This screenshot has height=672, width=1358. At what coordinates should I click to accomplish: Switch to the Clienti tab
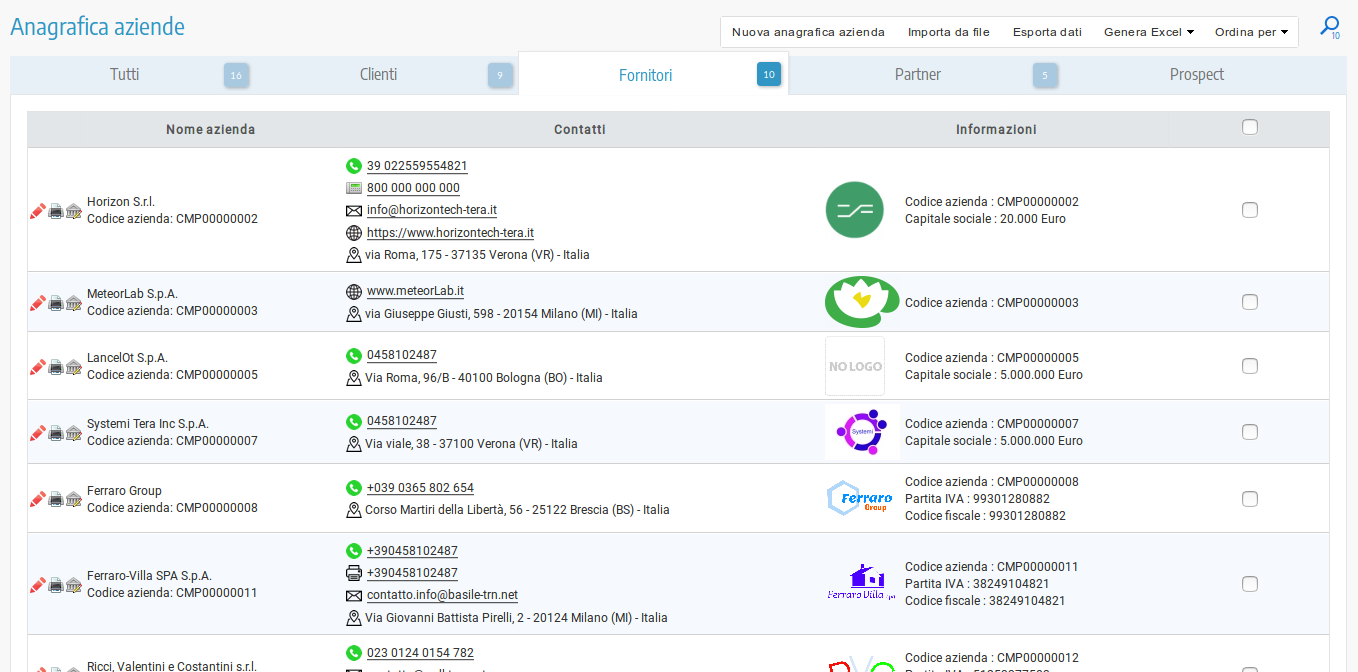tap(378, 75)
